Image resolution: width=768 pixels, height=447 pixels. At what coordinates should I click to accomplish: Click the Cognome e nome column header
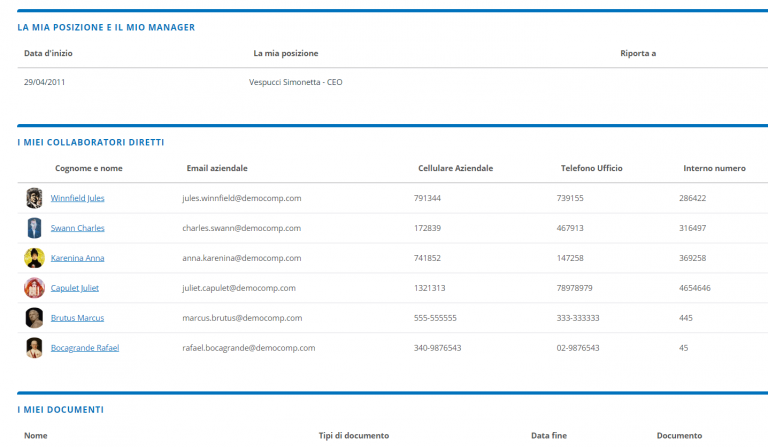click(x=89, y=168)
